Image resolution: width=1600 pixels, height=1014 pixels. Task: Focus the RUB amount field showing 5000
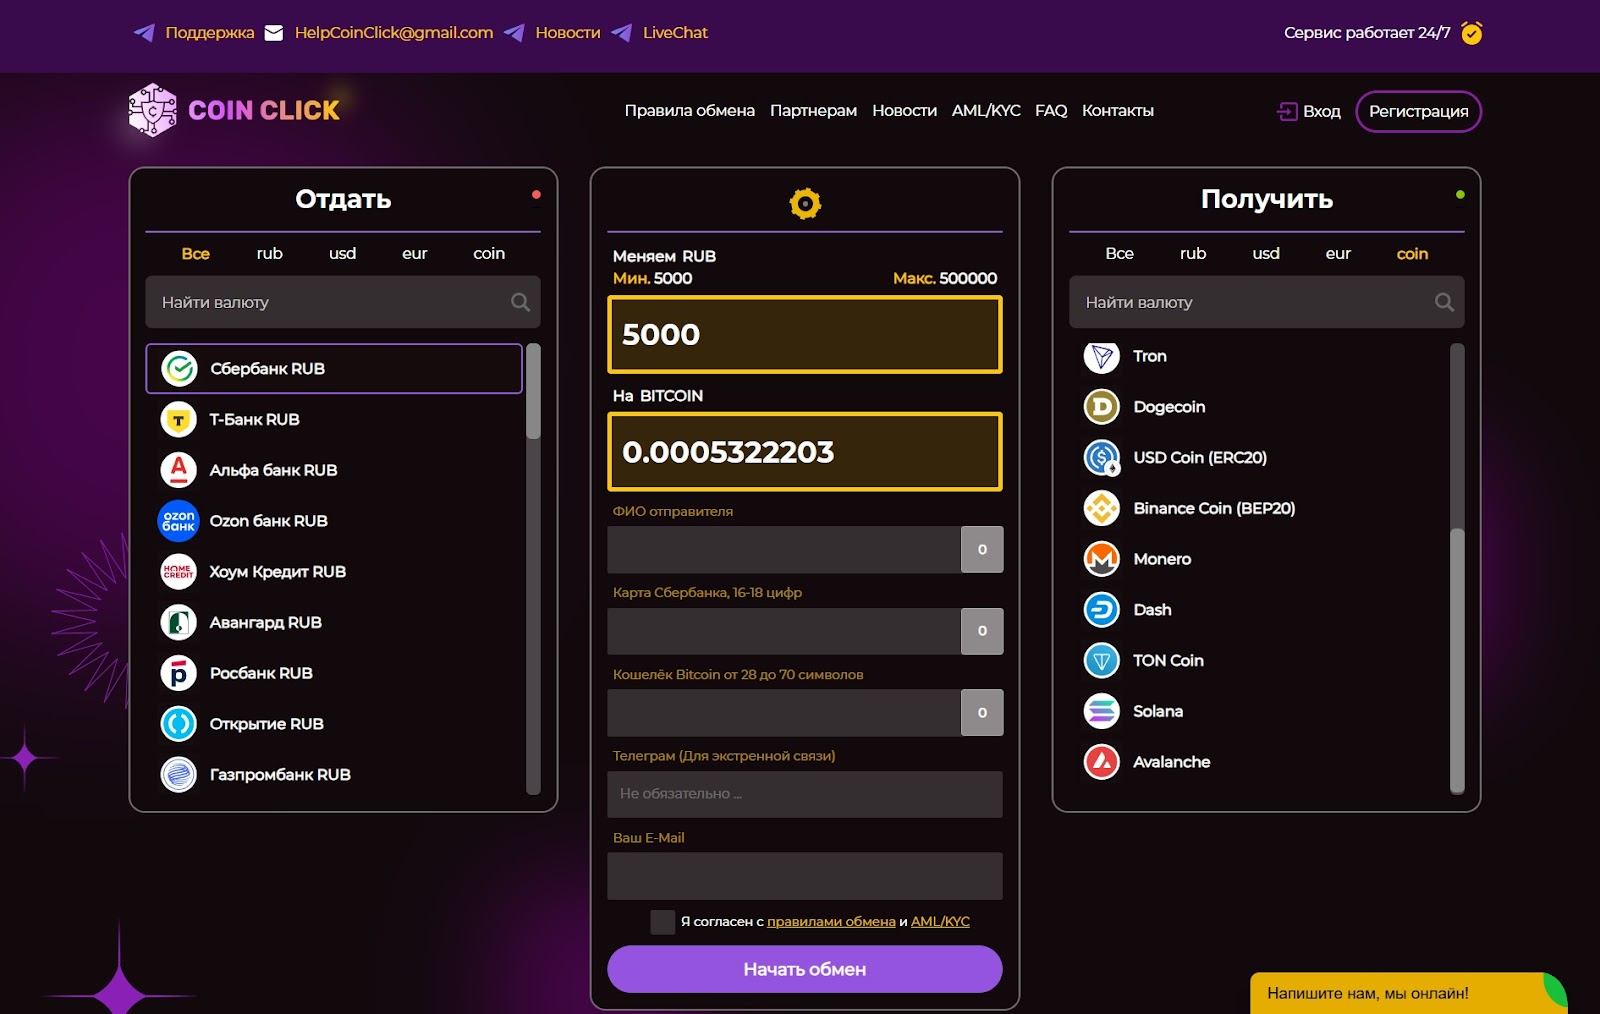[805, 335]
